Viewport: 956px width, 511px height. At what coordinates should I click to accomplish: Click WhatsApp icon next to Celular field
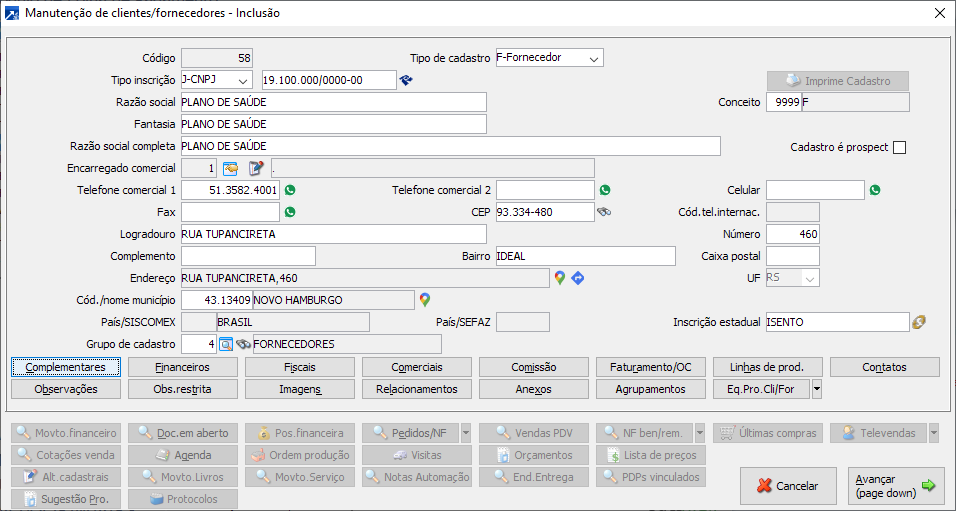pos(875,190)
